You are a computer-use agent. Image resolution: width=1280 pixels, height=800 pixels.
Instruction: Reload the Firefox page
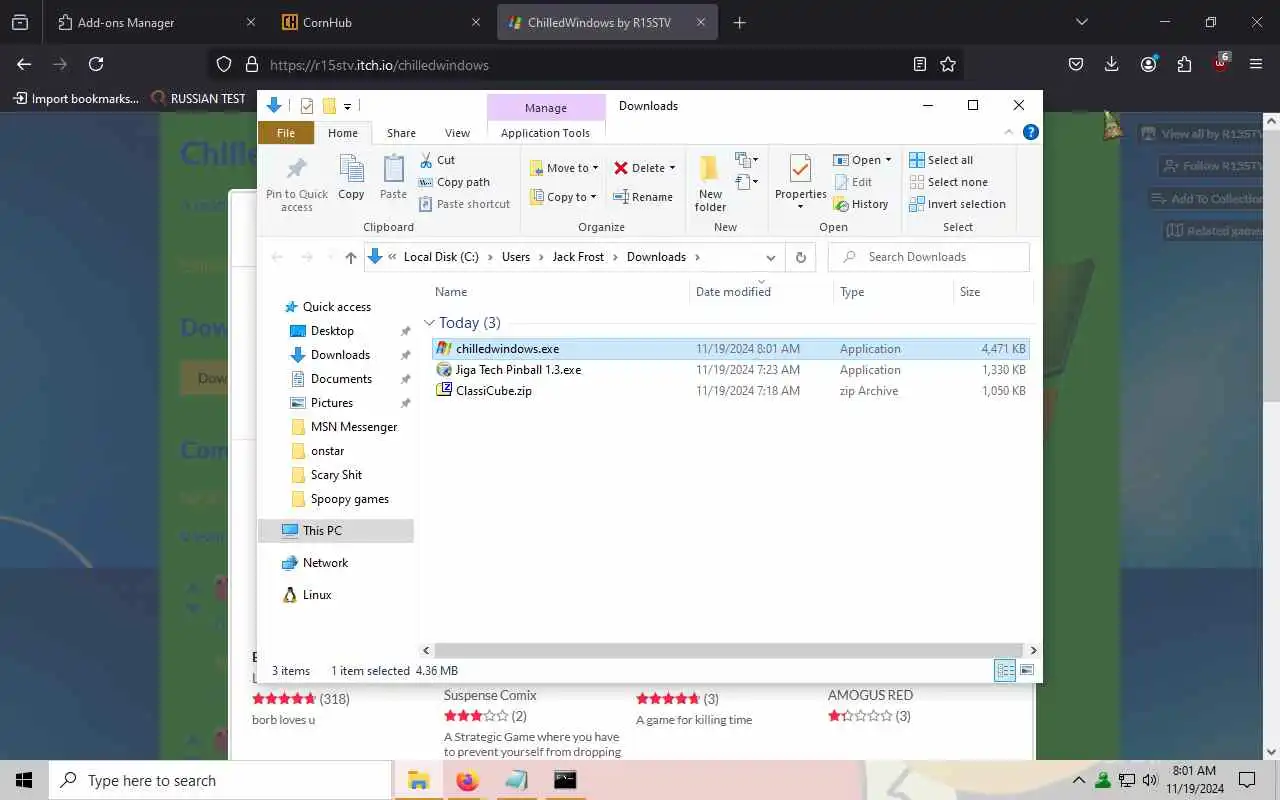tap(96, 64)
